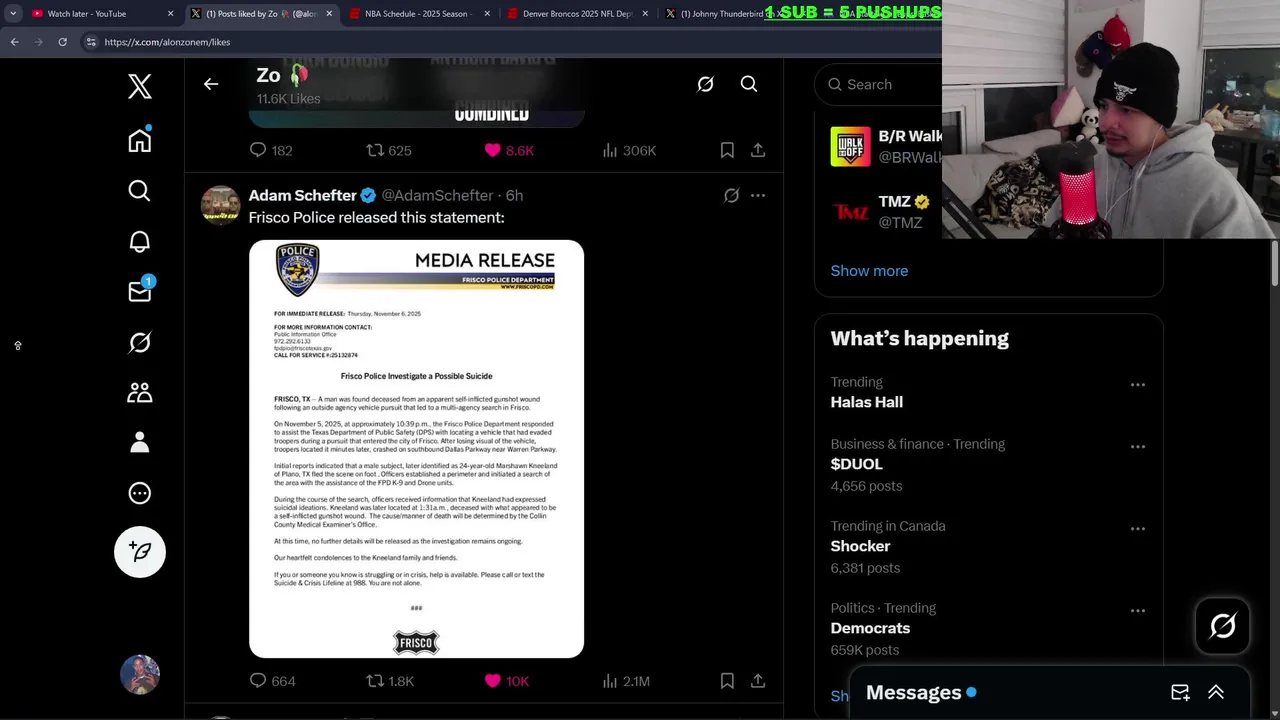The width and height of the screenshot is (1280, 720).
Task: Switch to Denver Broncos 2025 NFL tab
Action: click(x=578, y=14)
